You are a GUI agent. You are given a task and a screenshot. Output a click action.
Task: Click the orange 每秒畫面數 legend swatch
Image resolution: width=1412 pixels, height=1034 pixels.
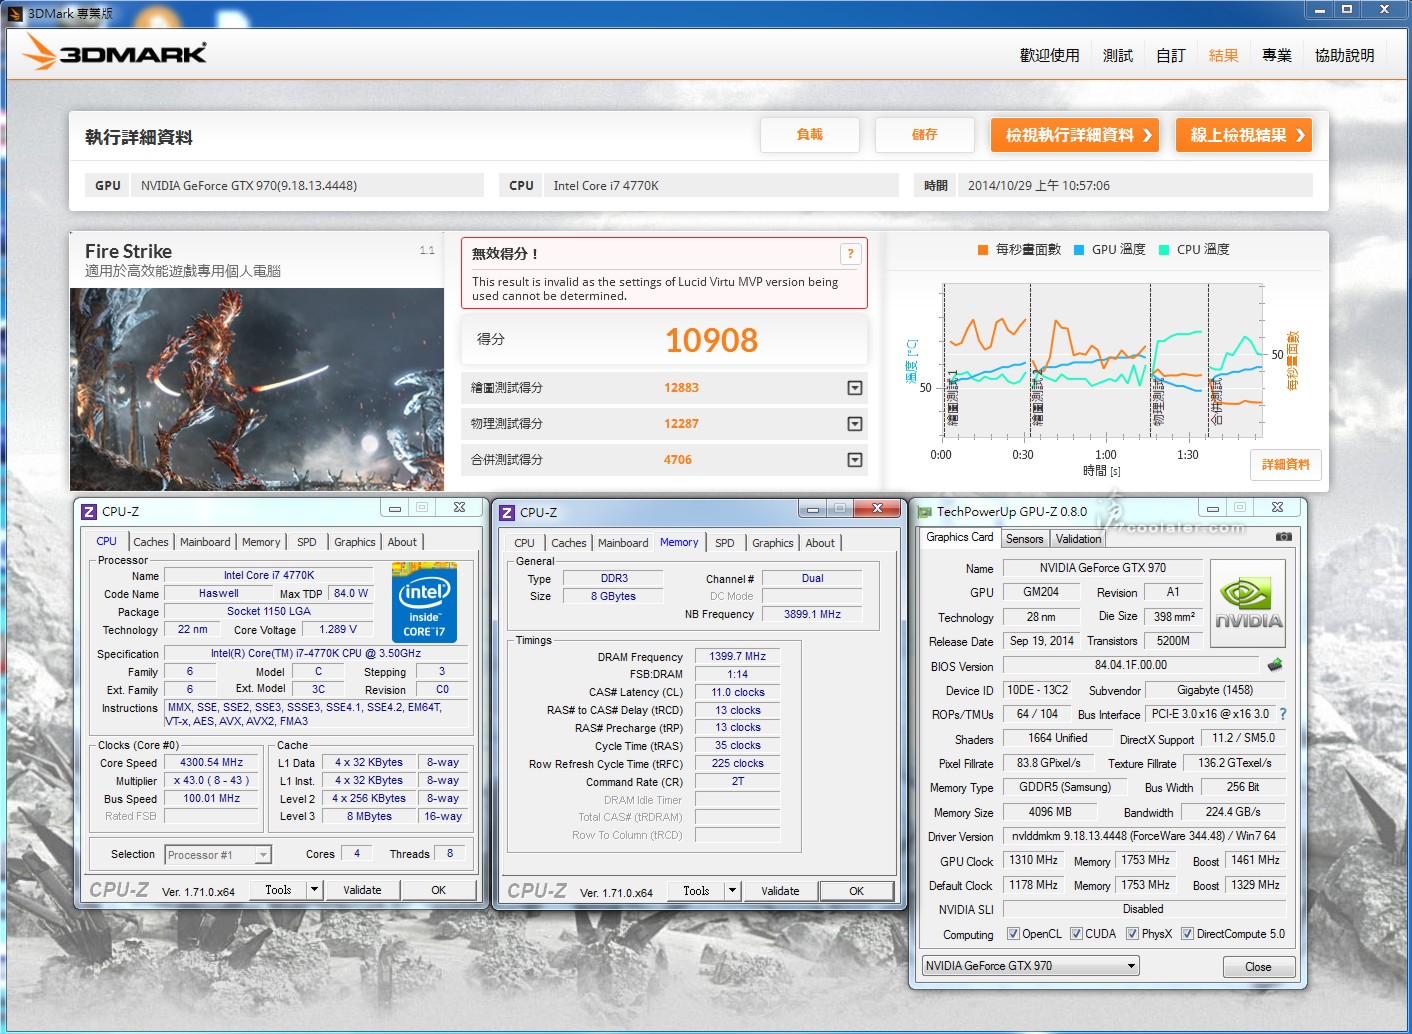coord(983,250)
